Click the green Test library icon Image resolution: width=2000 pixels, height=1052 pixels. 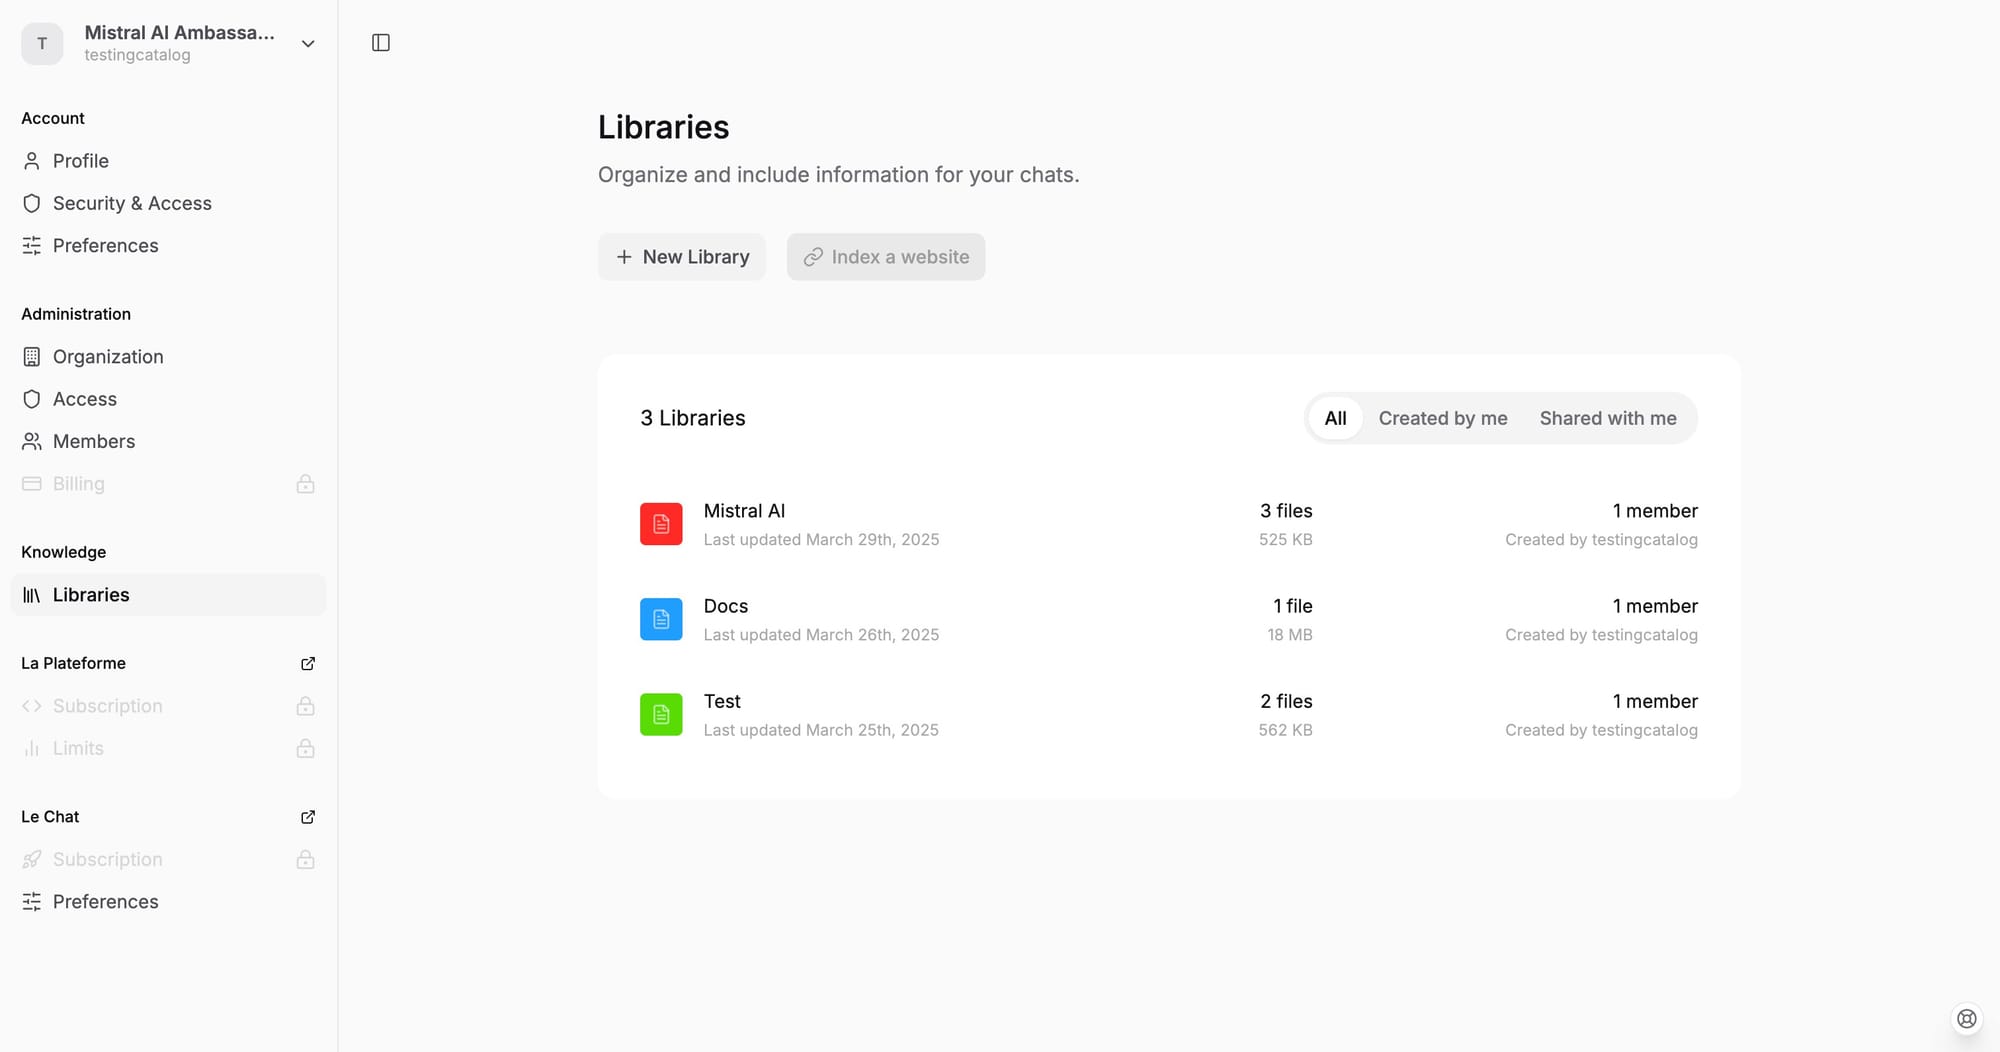(x=661, y=715)
